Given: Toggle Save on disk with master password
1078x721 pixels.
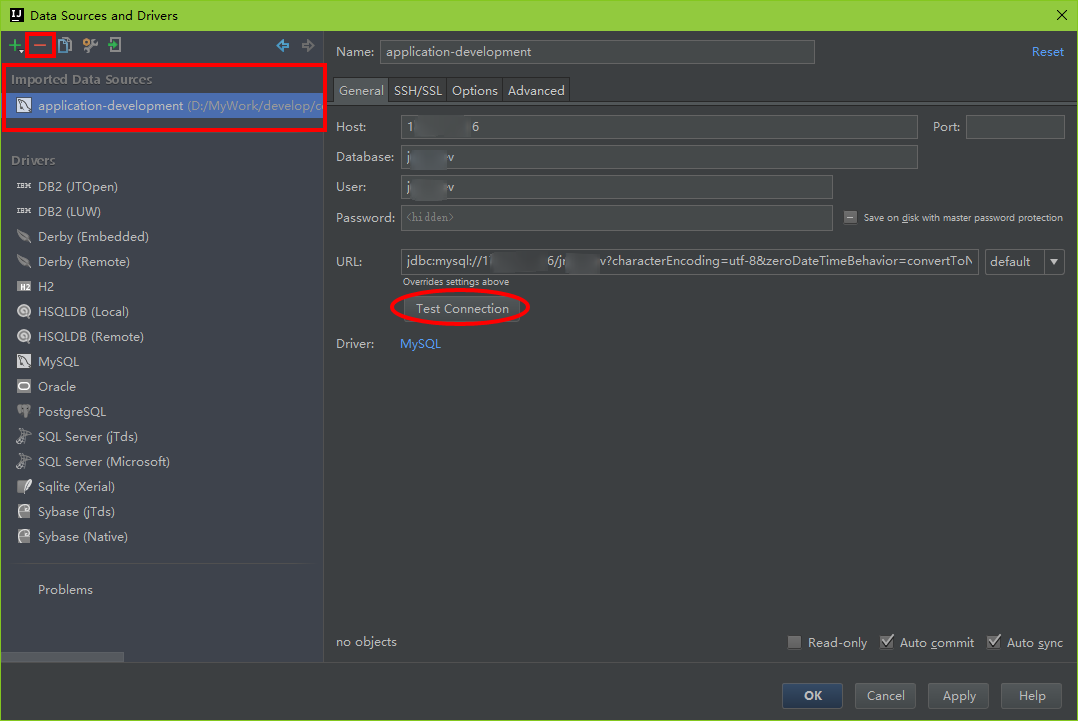Looking at the screenshot, I should pyautogui.click(x=850, y=217).
